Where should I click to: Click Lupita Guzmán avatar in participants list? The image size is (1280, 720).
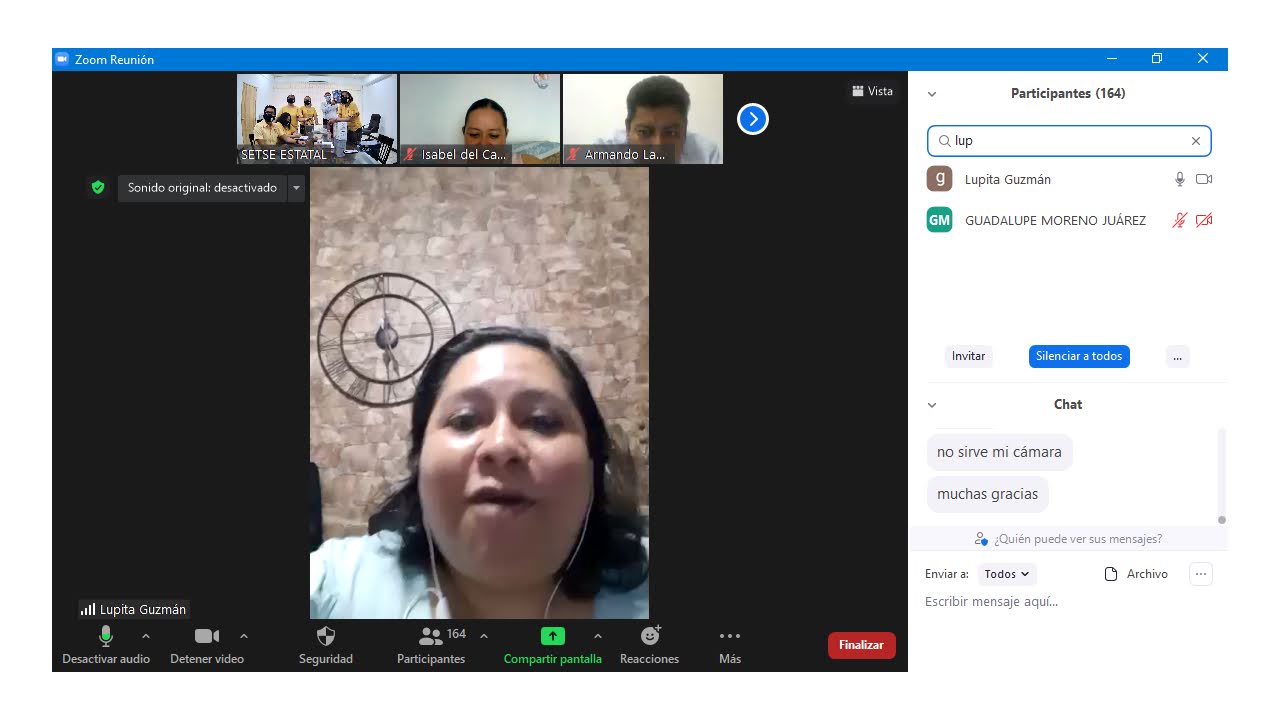click(x=939, y=179)
